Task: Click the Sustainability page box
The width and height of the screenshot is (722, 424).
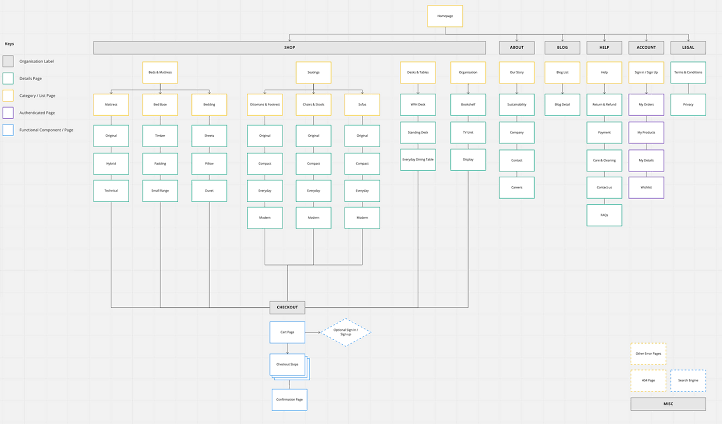Action: coord(517,105)
